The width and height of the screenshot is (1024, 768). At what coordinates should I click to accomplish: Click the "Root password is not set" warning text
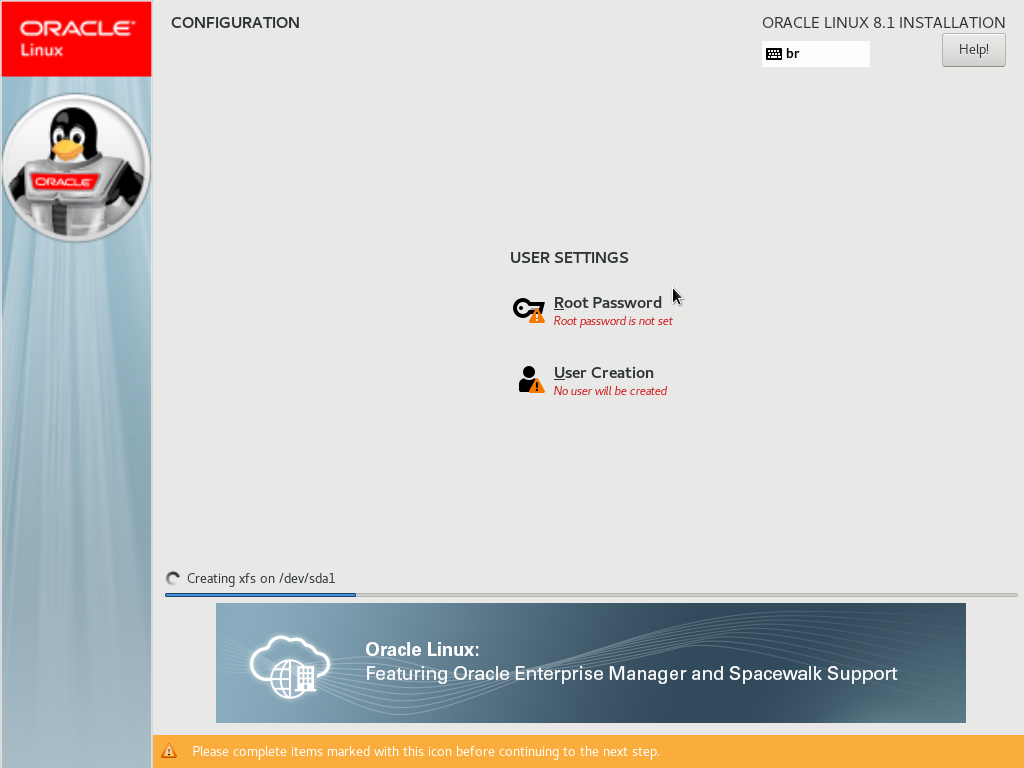(613, 321)
